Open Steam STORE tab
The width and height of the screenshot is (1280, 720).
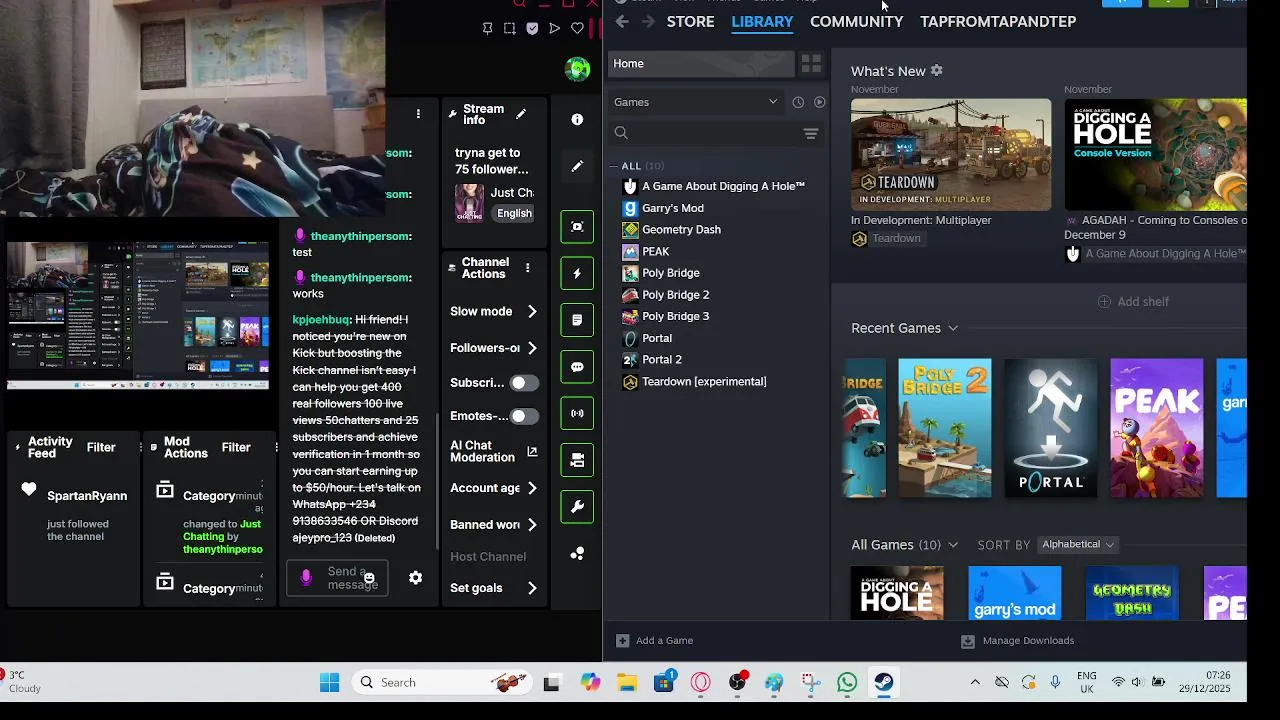(x=690, y=21)
